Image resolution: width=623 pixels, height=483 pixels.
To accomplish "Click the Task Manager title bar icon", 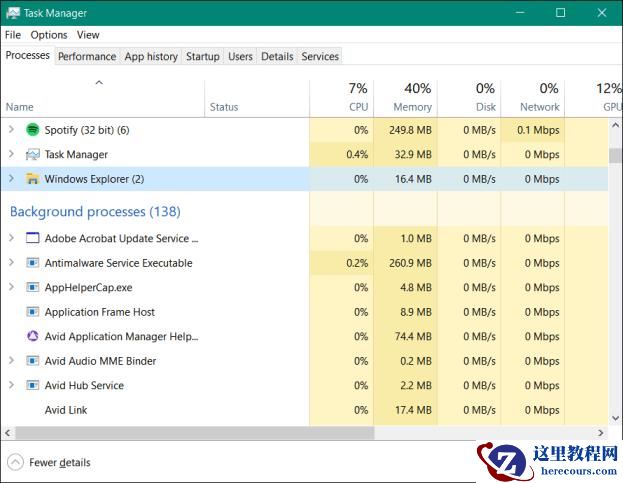I will pyautogui.click(x=13, y=13).
